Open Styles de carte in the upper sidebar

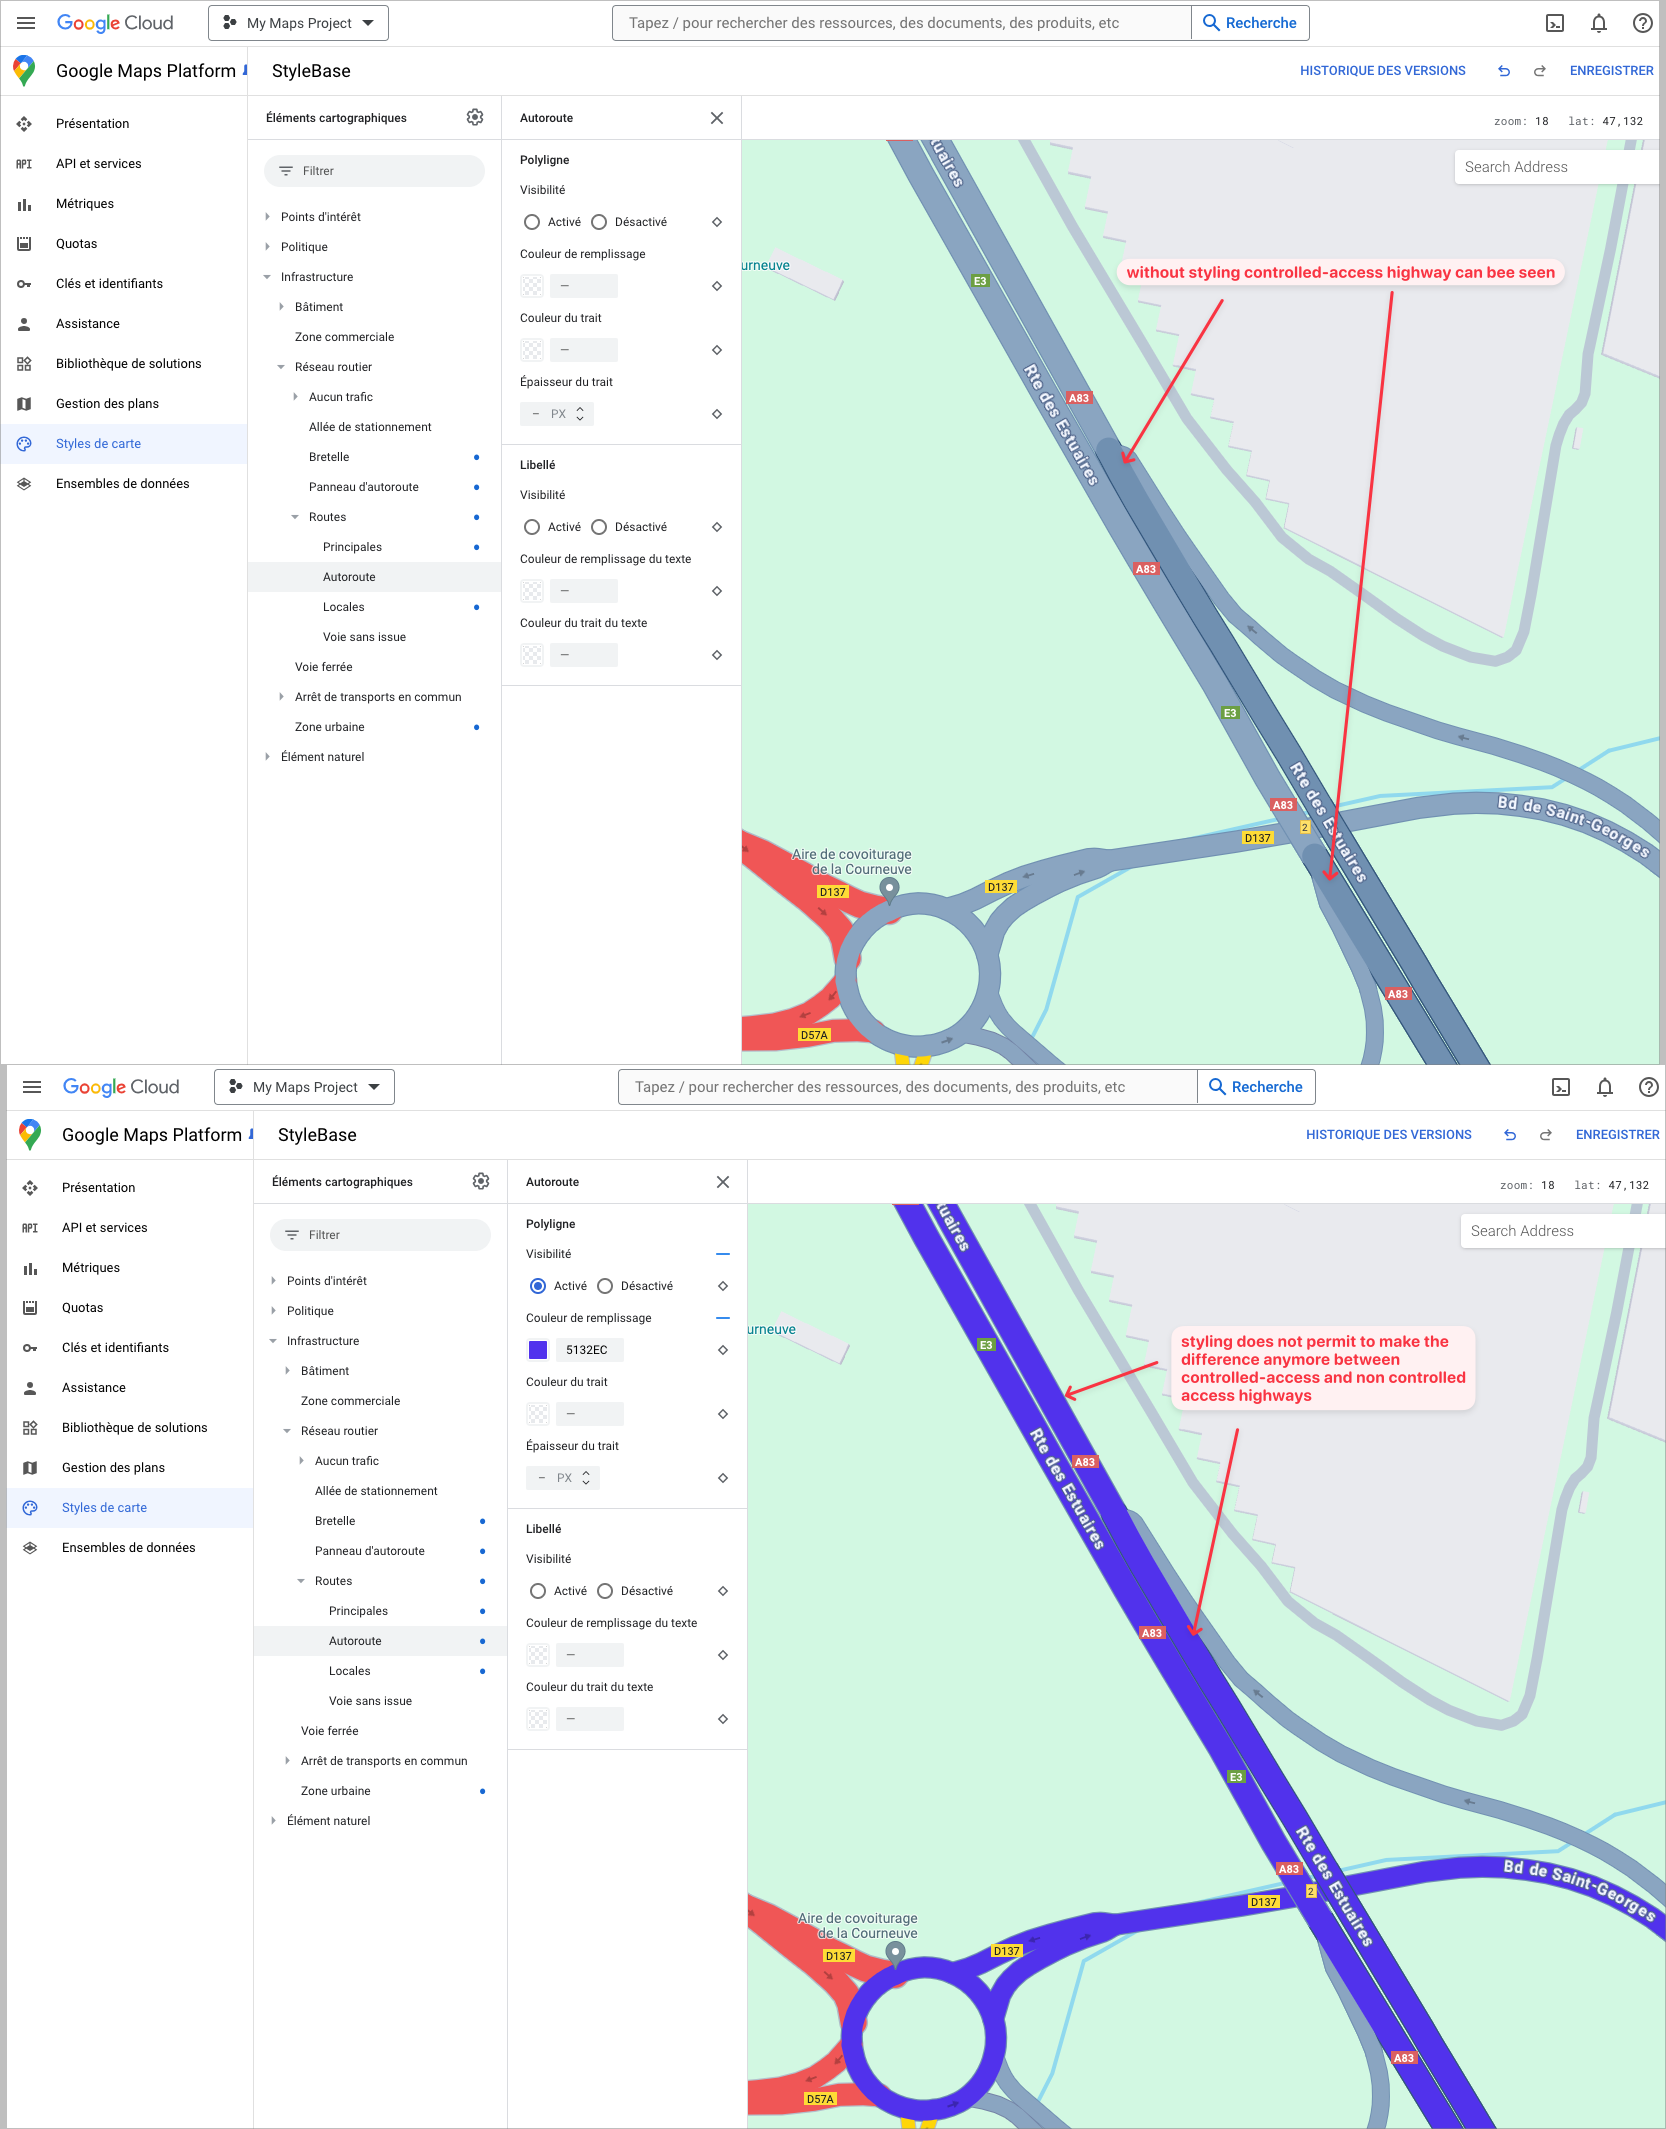pyautogui.click(x=98, y=444)
